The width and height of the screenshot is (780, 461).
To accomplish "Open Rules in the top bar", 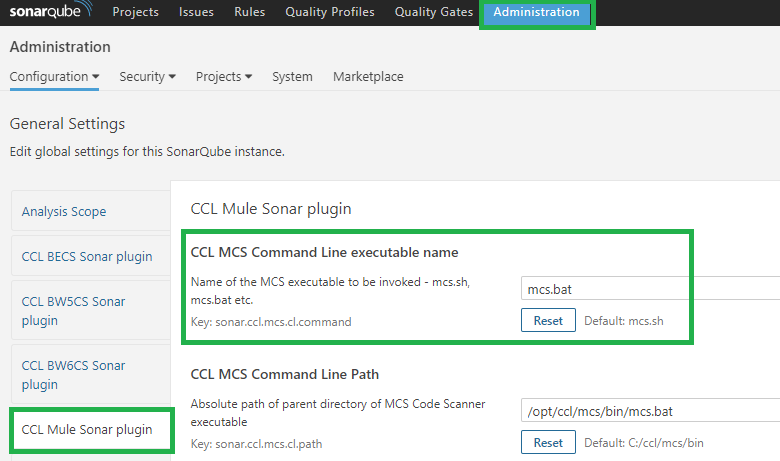I will 249,11.
